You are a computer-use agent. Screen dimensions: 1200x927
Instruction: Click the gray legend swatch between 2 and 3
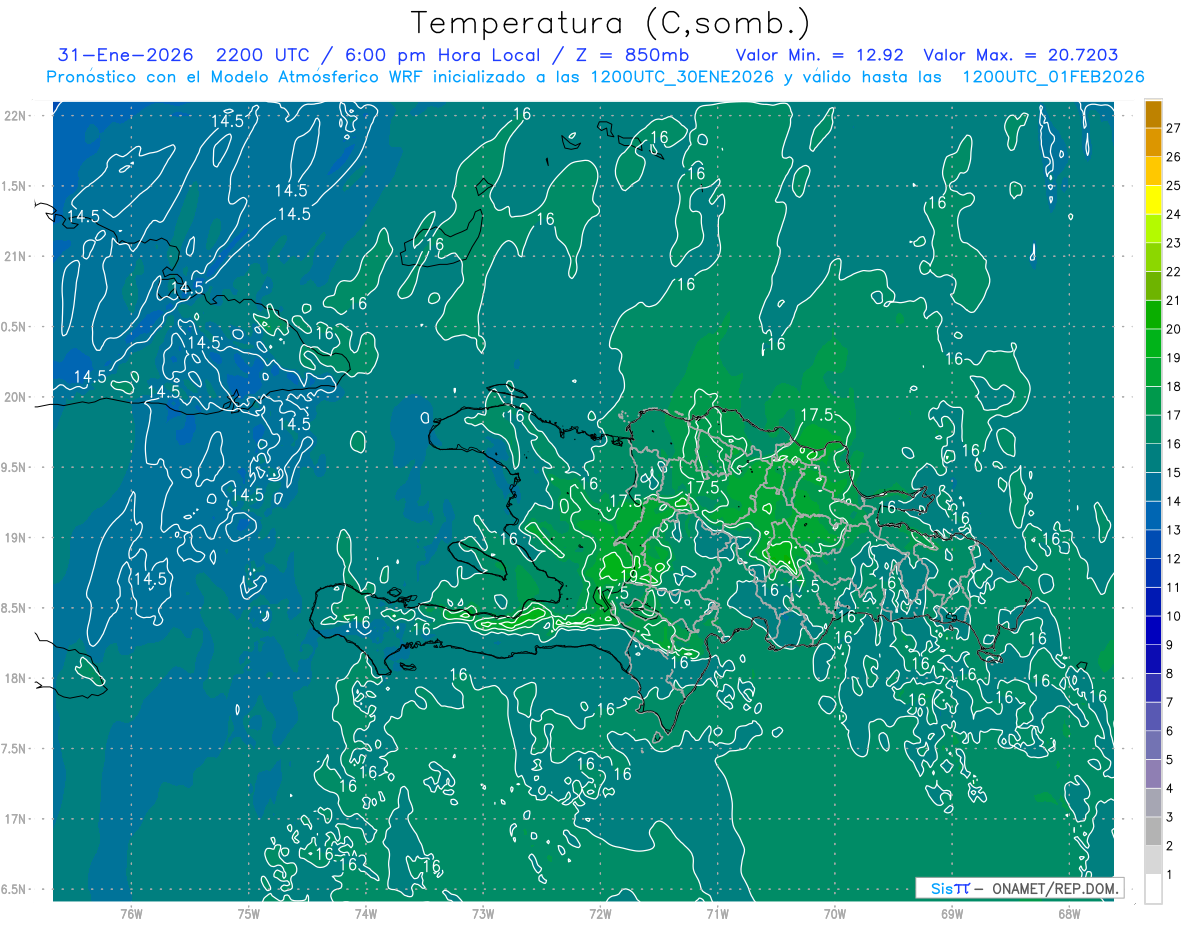(1153, 831)
